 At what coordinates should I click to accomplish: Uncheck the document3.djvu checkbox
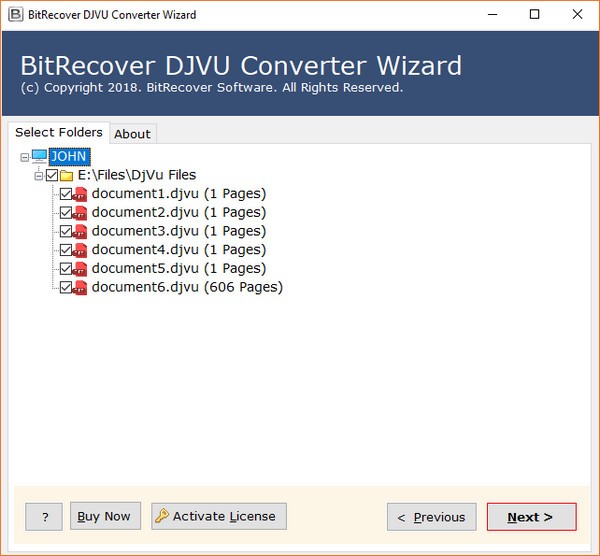(x=66, y=232)
